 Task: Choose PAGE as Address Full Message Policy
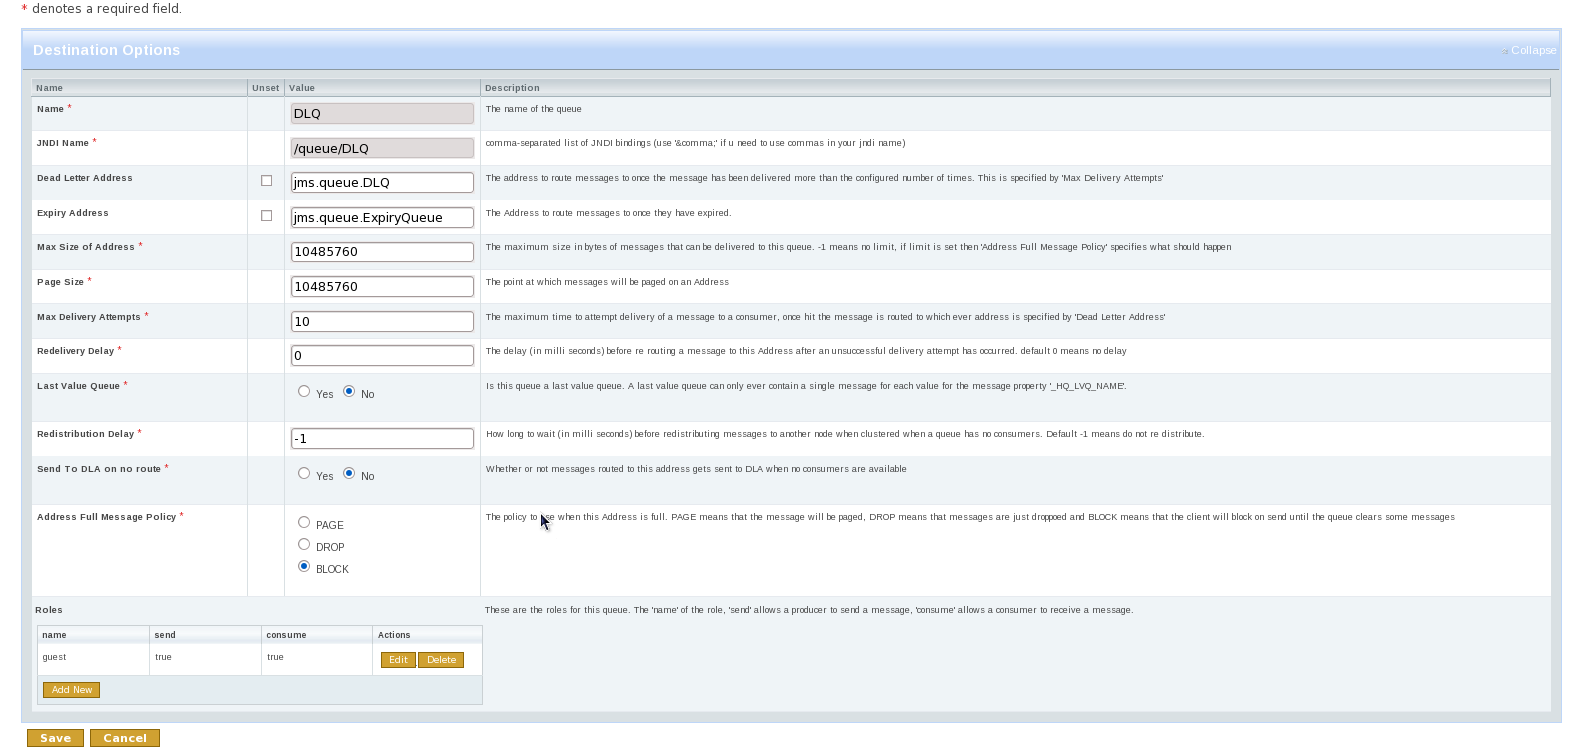(x=304, y=523)
